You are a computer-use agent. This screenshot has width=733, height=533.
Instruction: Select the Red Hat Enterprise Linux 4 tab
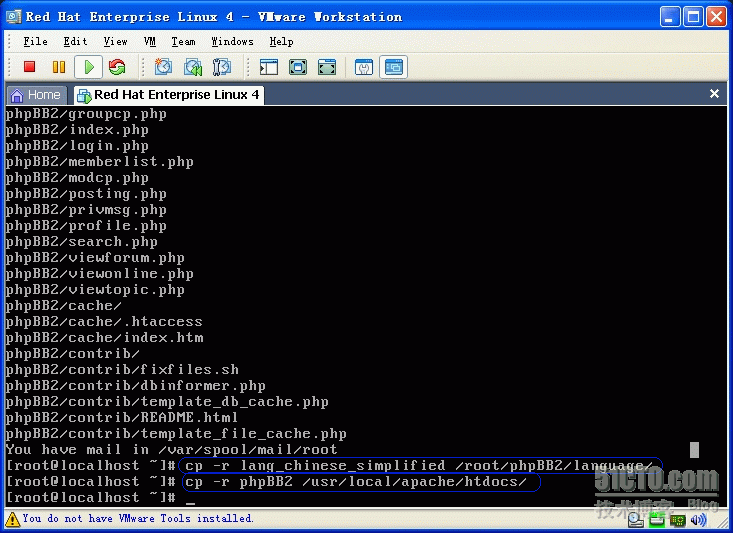tap(168, 95)
